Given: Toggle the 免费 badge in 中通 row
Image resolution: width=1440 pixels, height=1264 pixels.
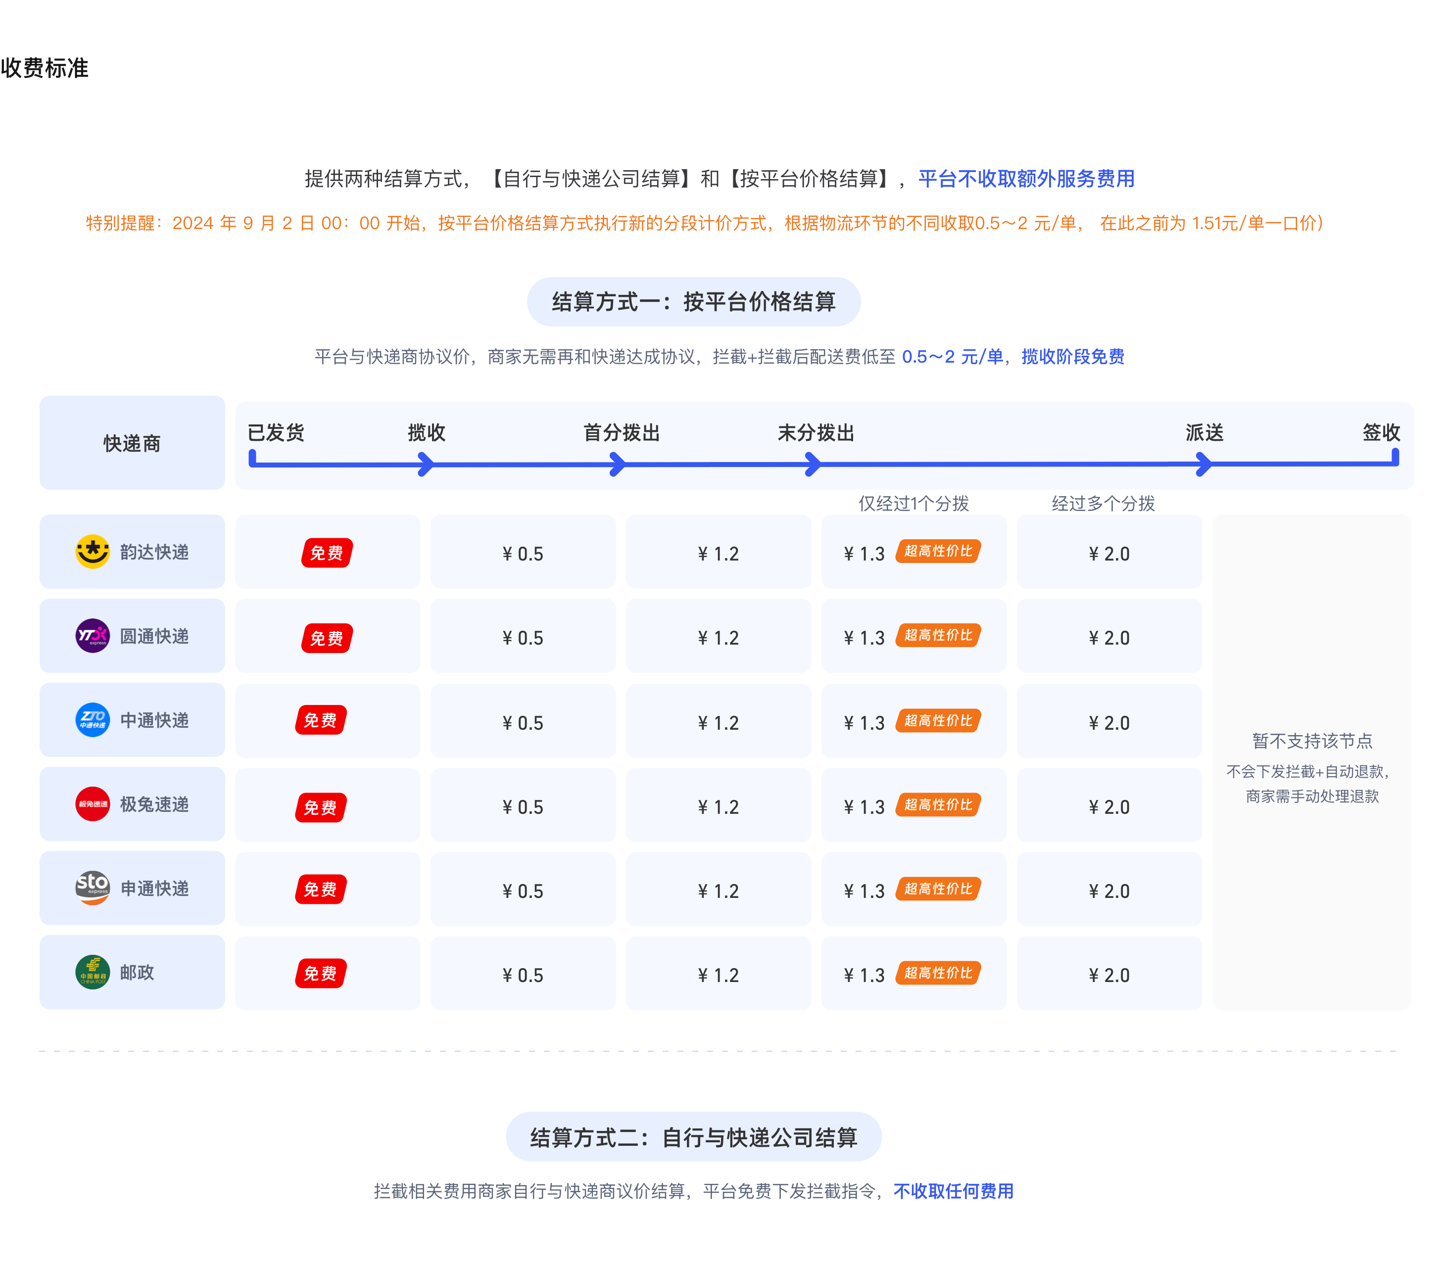Looking at the screenshot, I should point(320,719).
